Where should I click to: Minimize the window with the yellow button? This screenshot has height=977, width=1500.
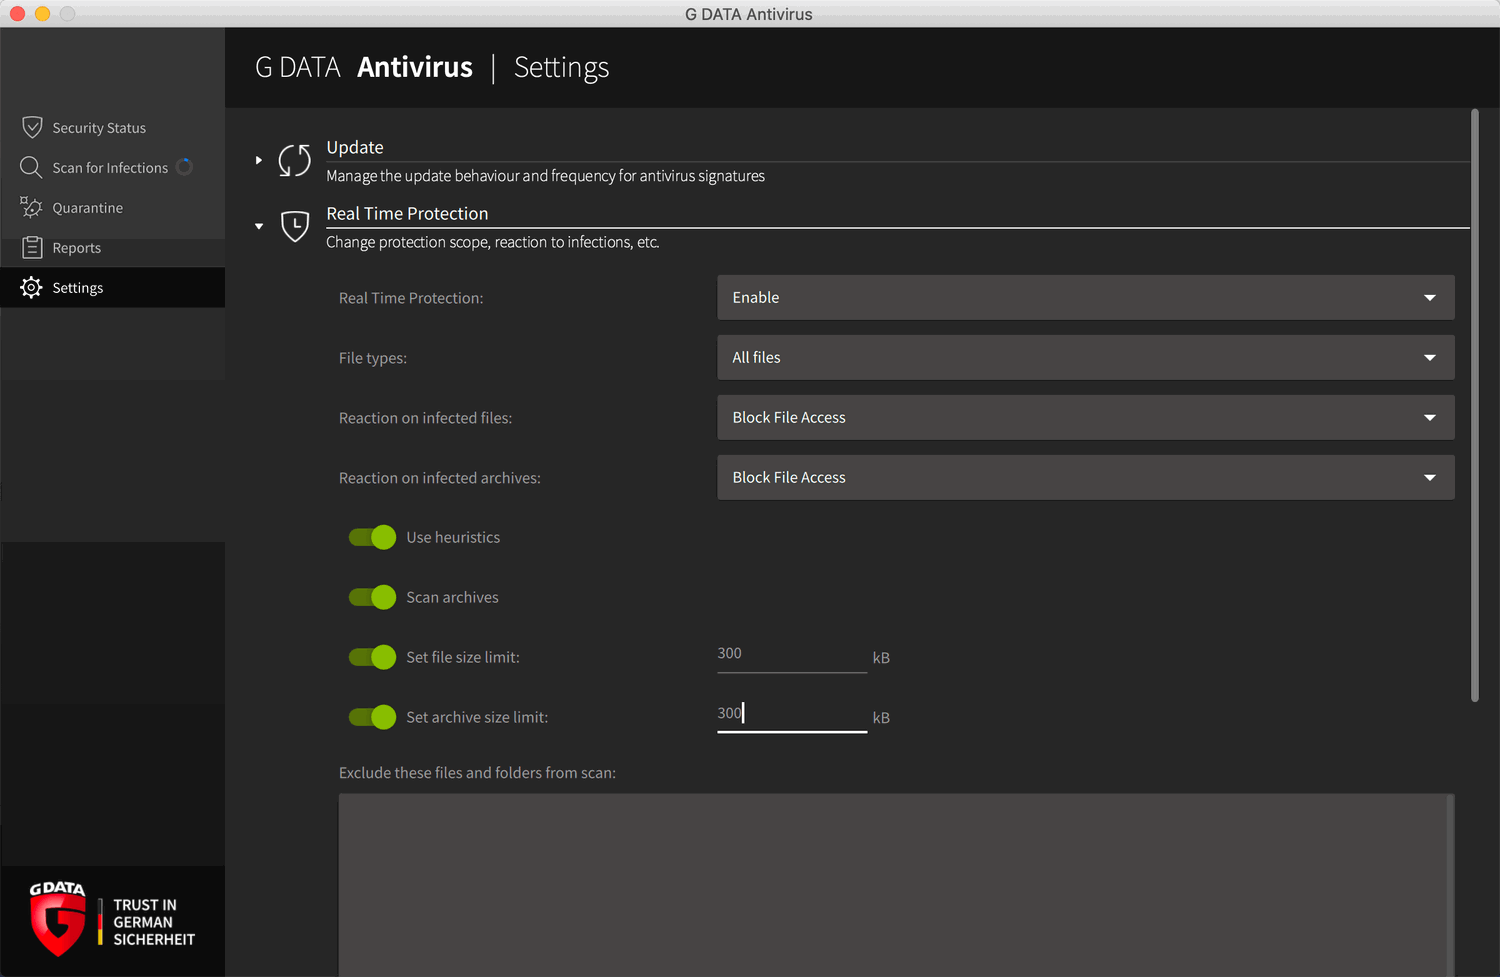pyautogui.click(x=42, y=13)
